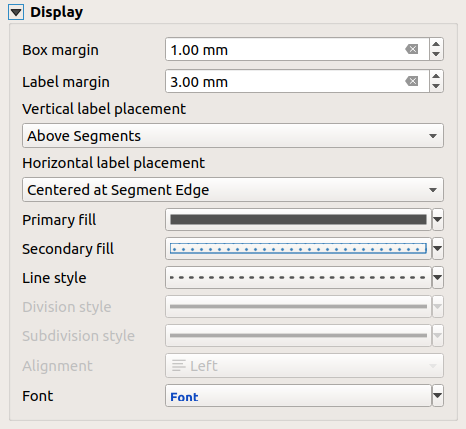Click the Vertical label placement label

(x=104, y=109)
